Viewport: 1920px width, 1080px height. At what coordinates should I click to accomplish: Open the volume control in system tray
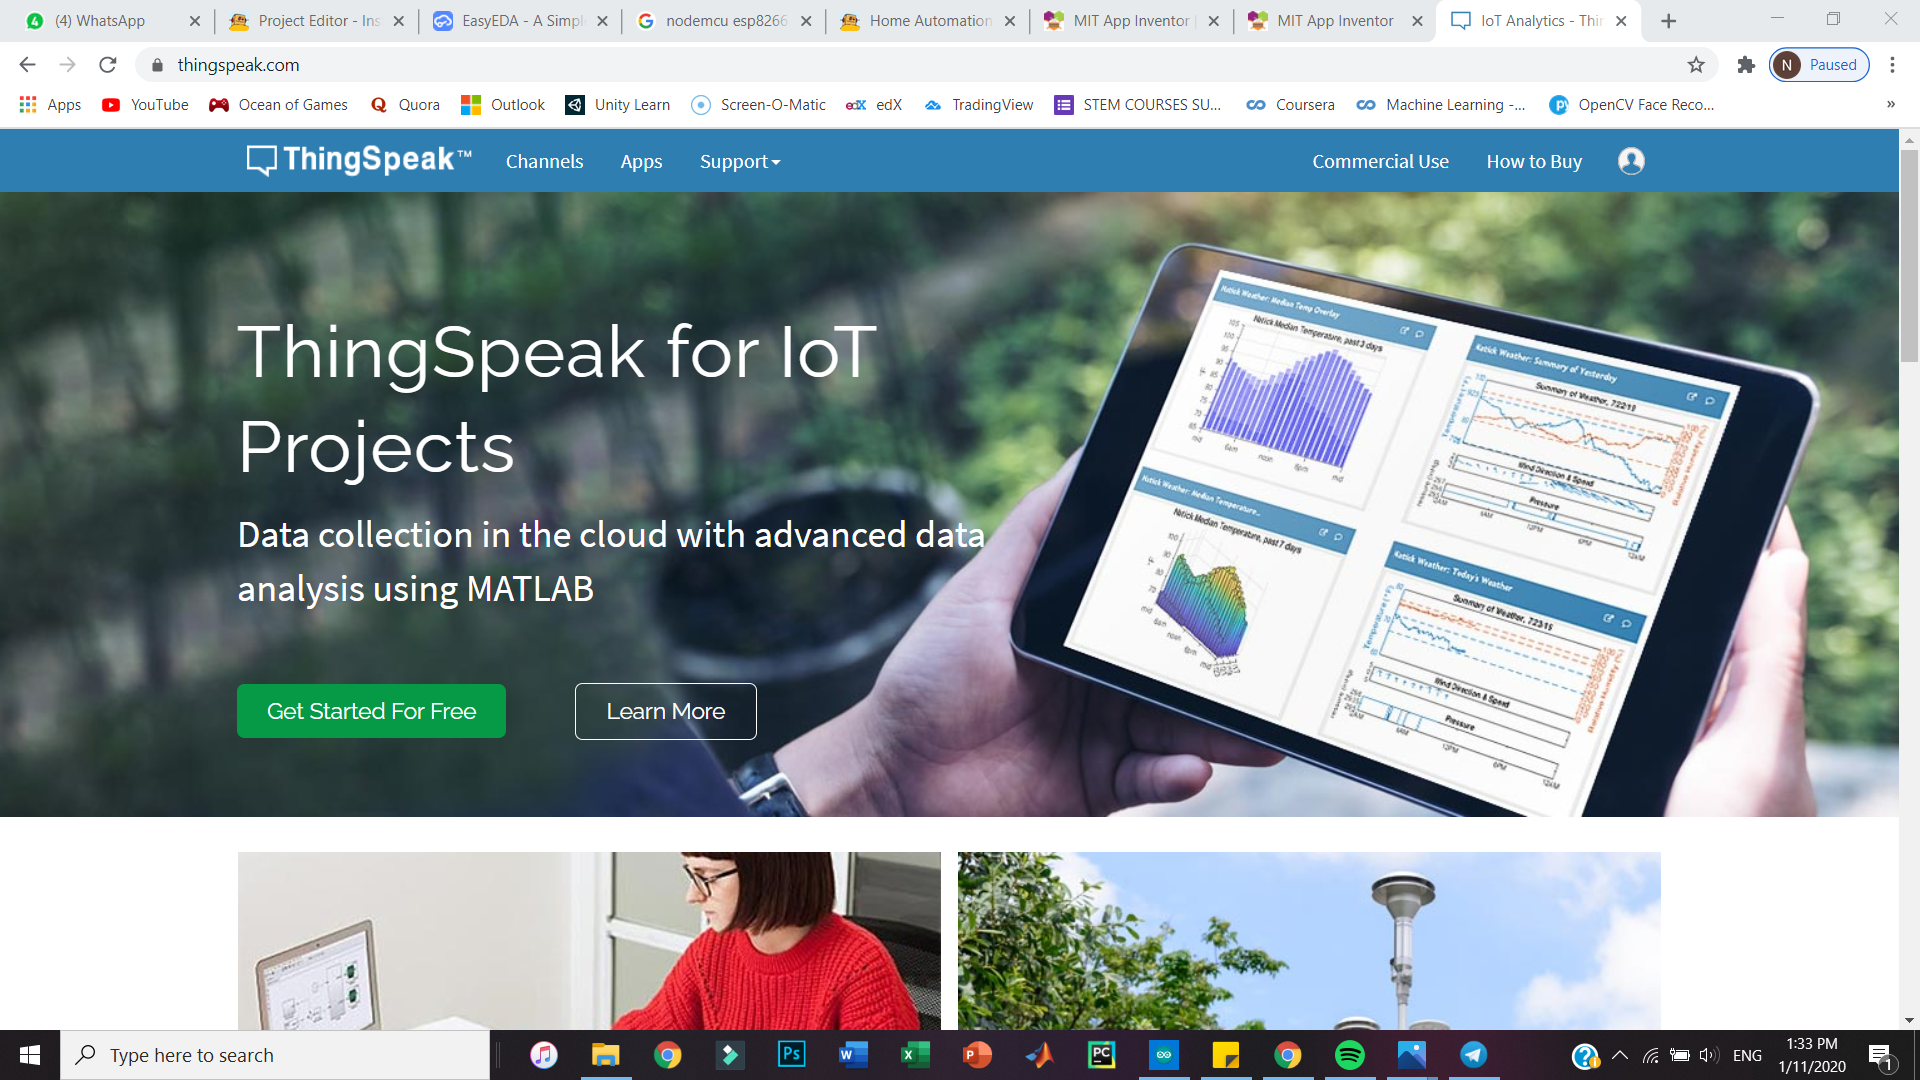1708,1055
